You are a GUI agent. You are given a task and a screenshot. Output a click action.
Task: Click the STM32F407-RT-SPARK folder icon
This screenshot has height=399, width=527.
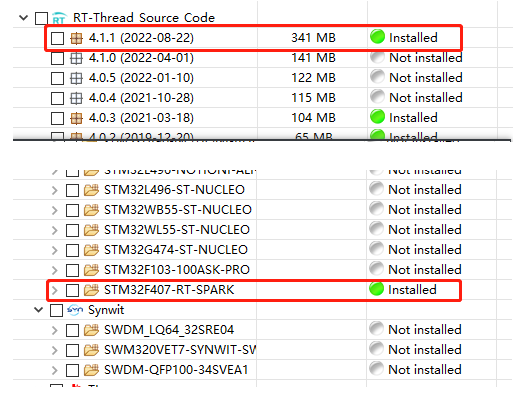[91, 290]
